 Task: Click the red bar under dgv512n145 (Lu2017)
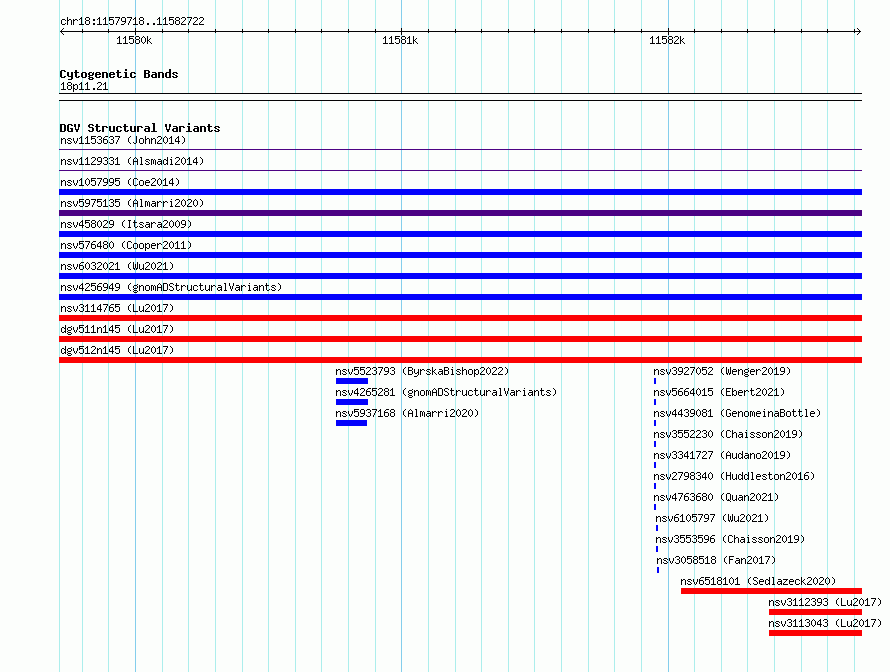pos(460,360)
